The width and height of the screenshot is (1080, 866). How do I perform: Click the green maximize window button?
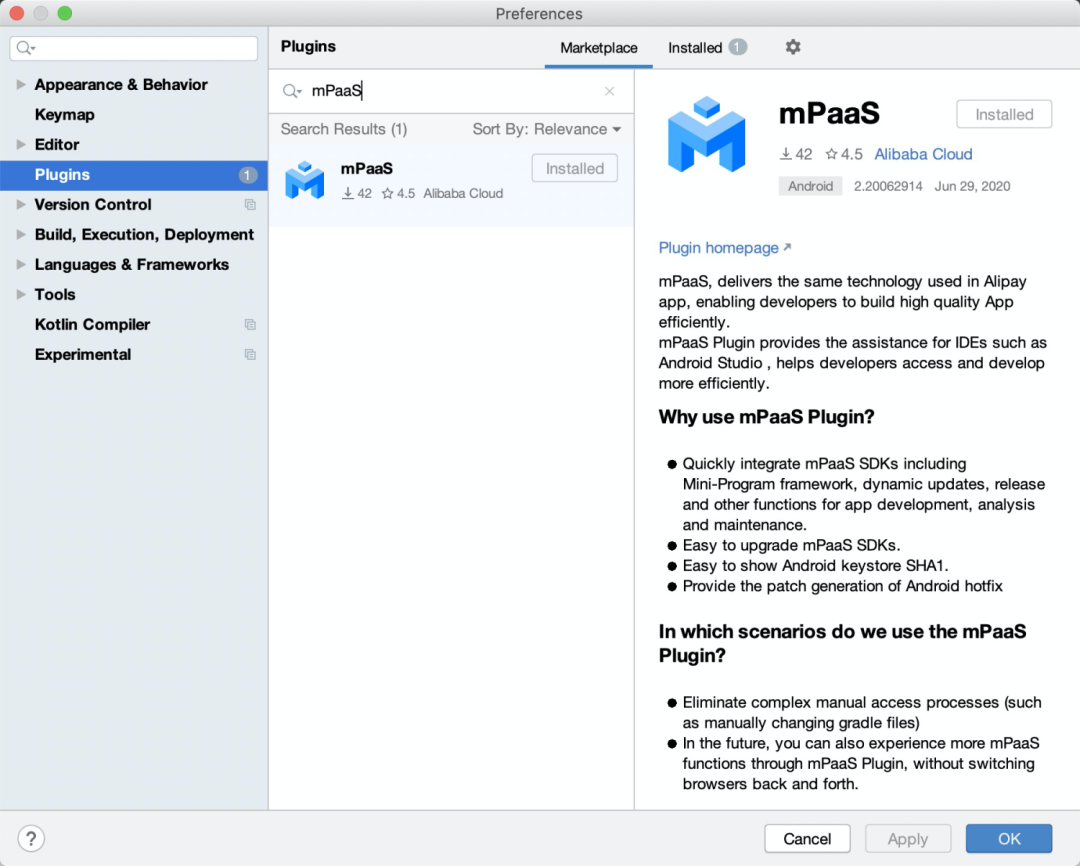(65, 13)
